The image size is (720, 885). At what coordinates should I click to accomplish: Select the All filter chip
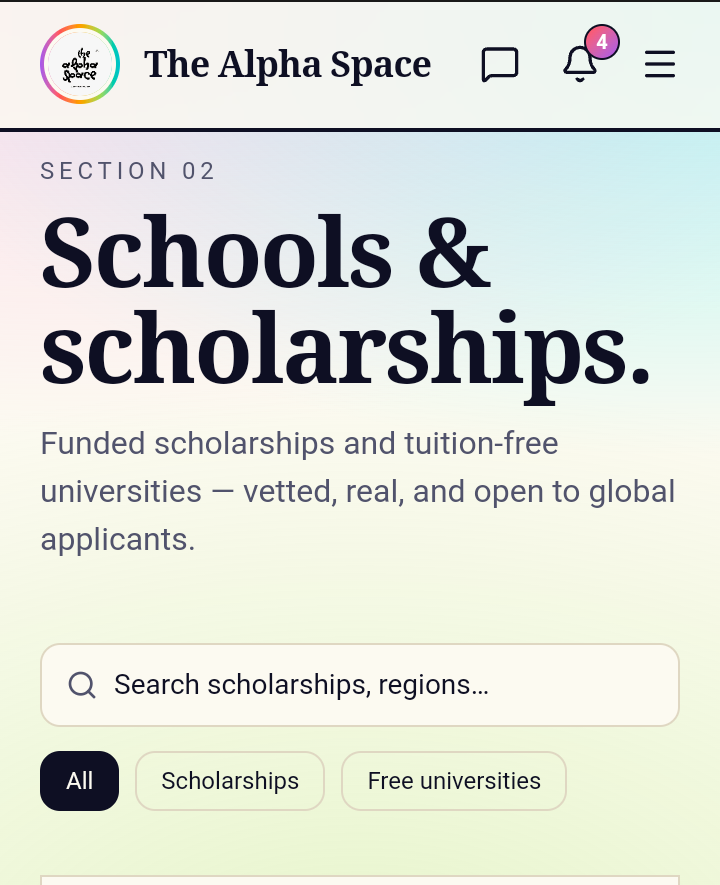[x=80, y=781]
